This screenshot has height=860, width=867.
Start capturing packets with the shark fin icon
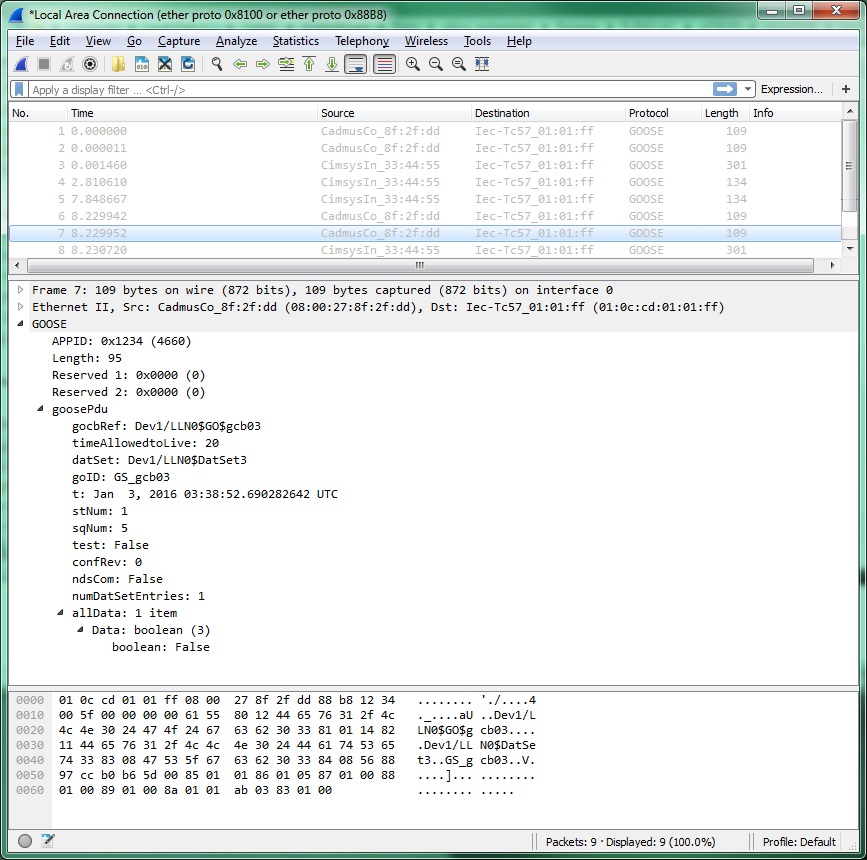[x=21, y=64]
